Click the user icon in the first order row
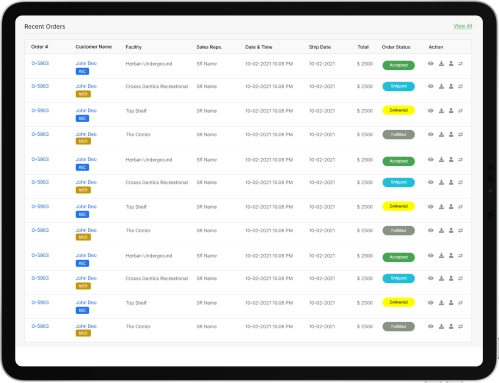The image size is (499, 383). click(451, 63)
